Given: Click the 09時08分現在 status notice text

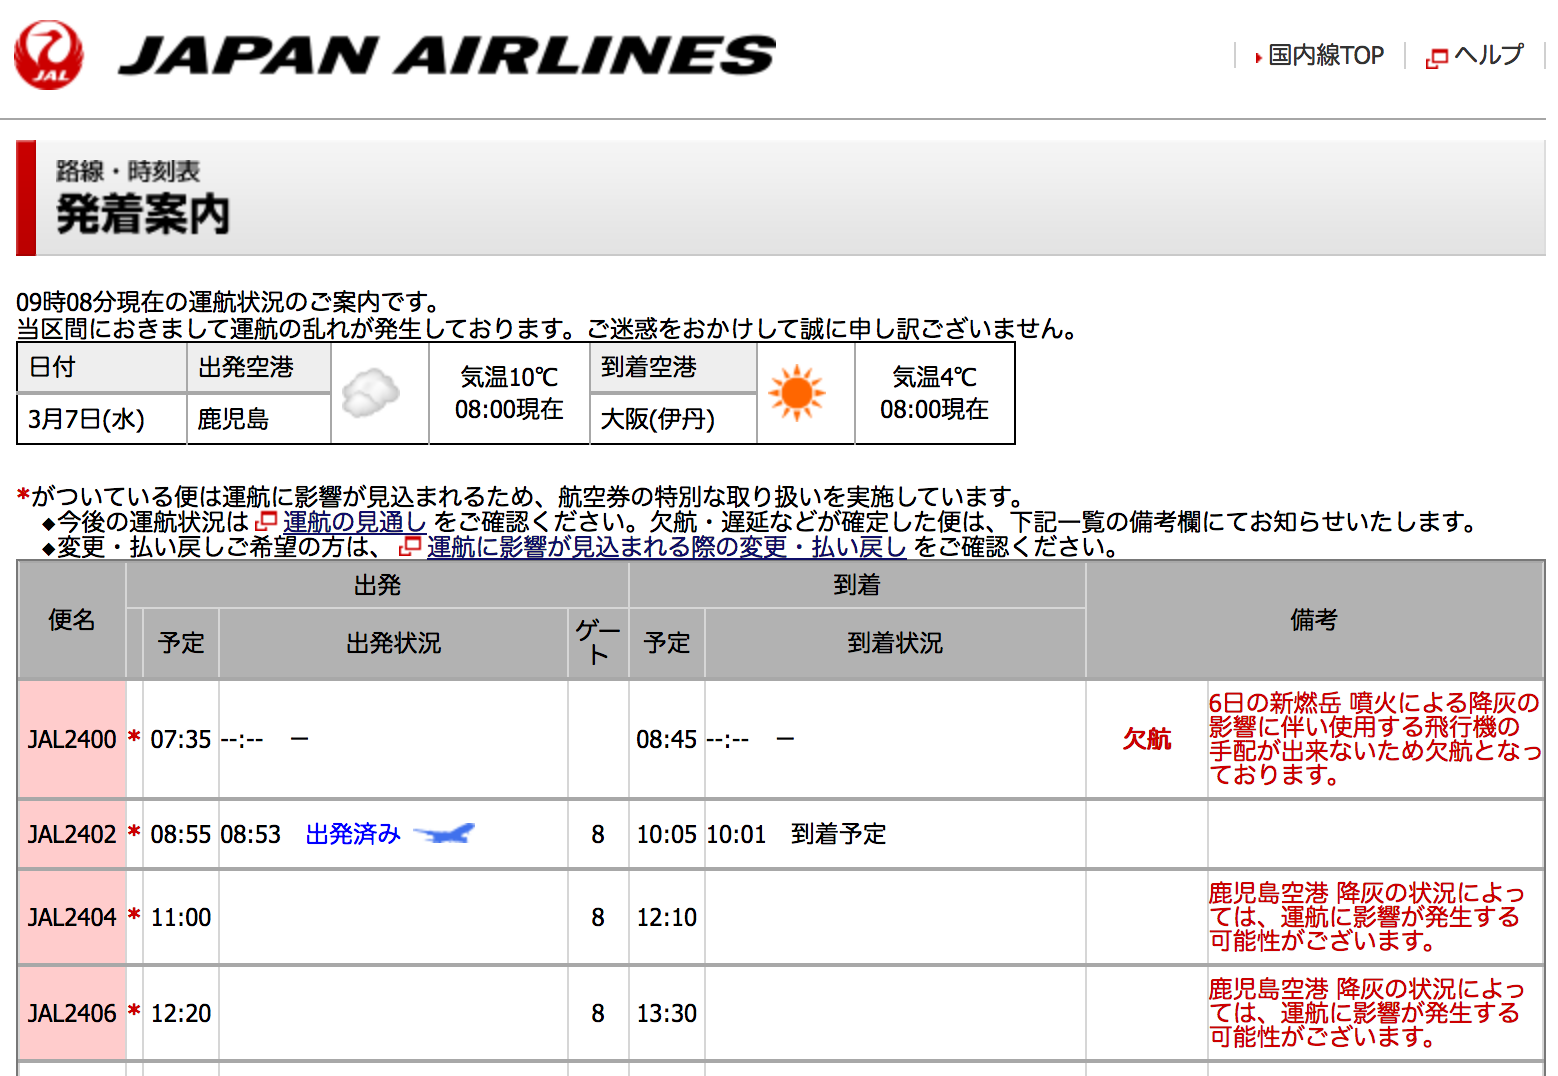Looking at the screenshot, I should [x=228, y=301].
